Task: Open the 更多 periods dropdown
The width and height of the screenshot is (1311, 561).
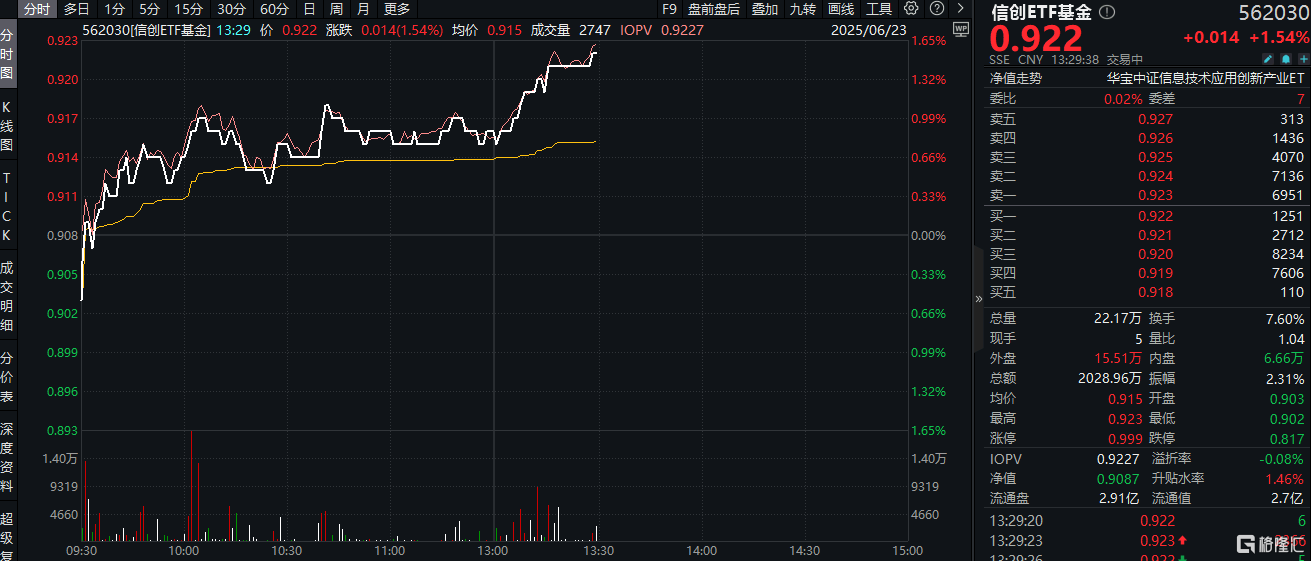Action: coord(397,9)
